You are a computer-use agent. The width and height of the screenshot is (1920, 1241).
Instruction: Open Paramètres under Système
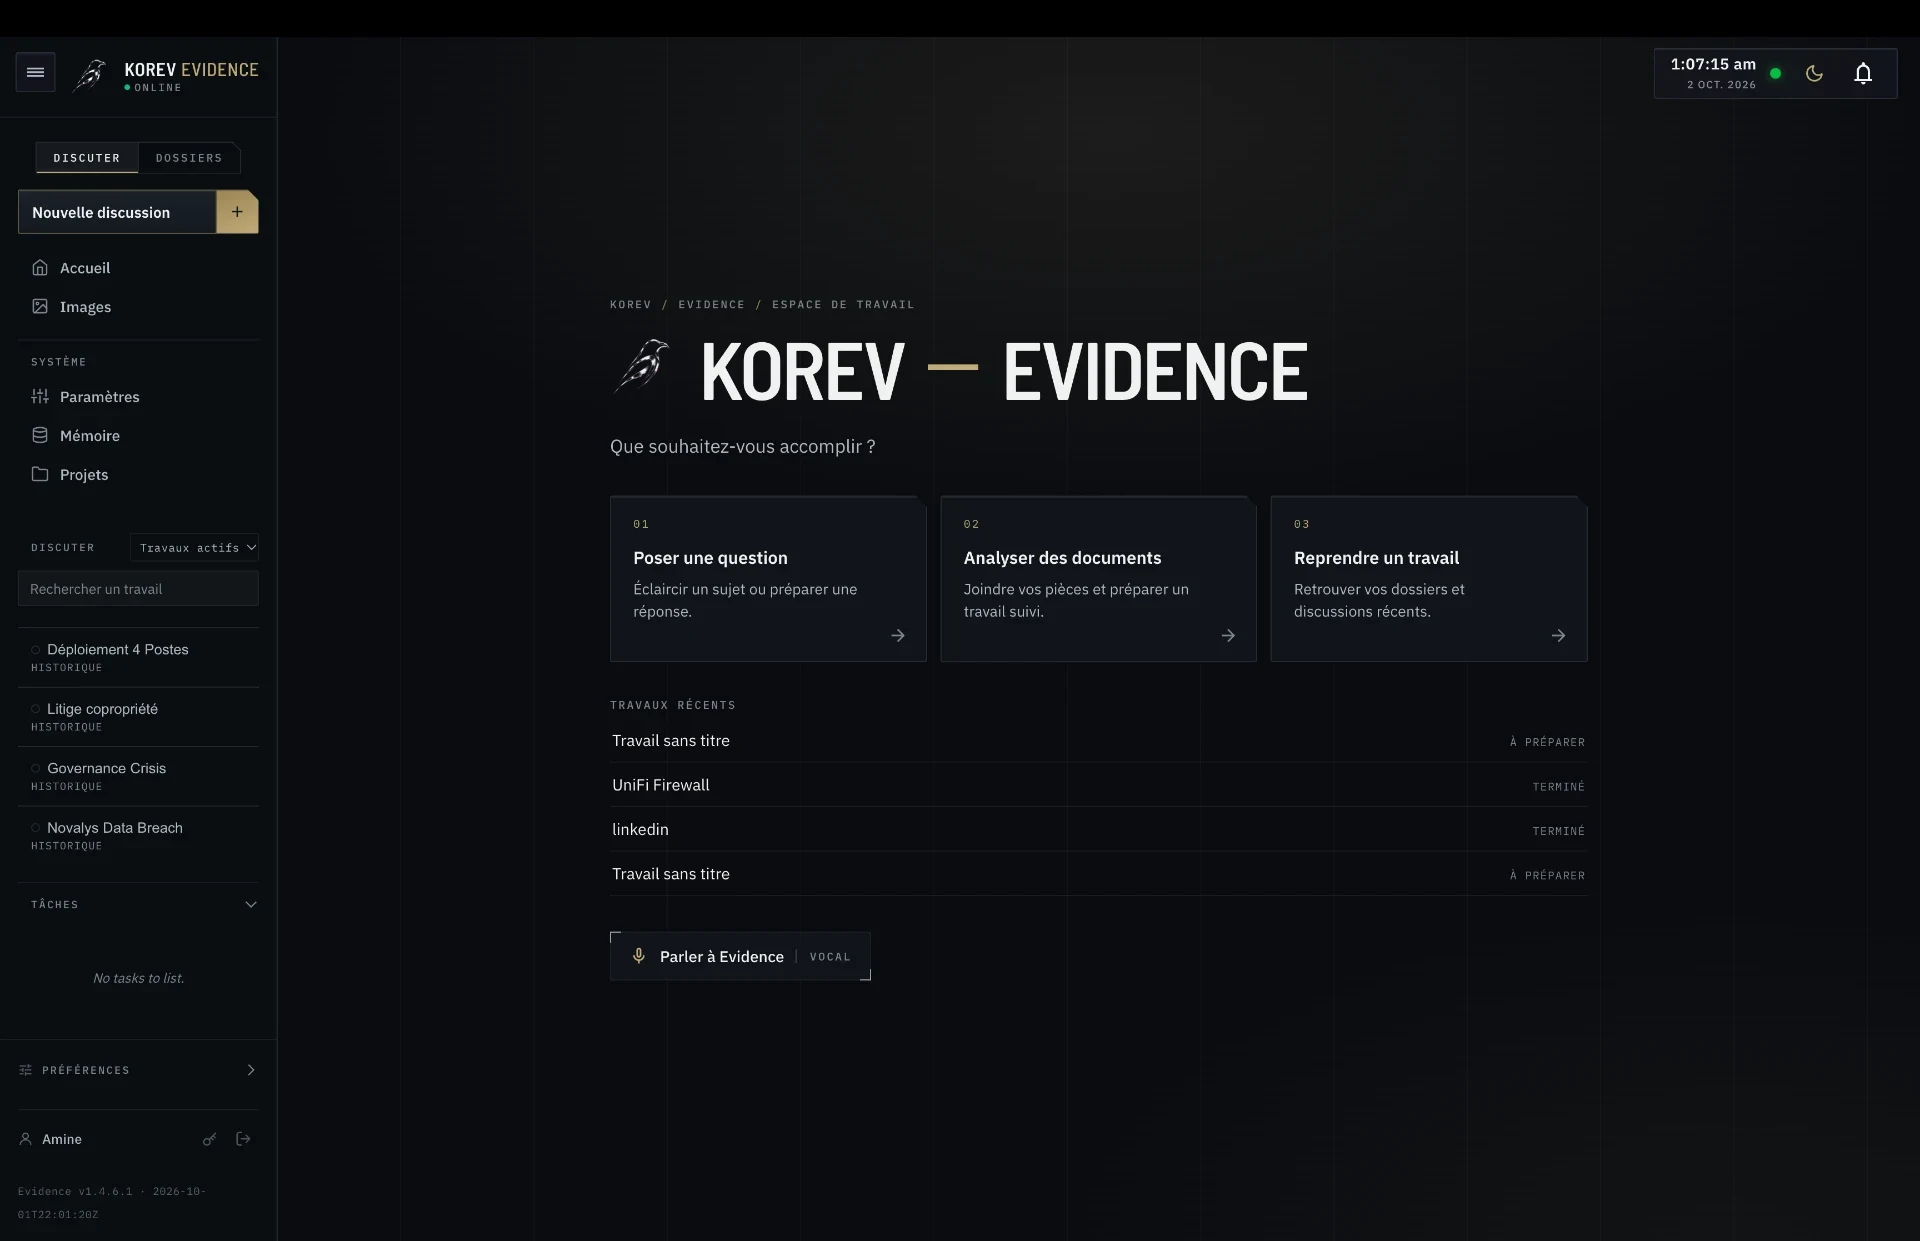(x=138, y=397)
